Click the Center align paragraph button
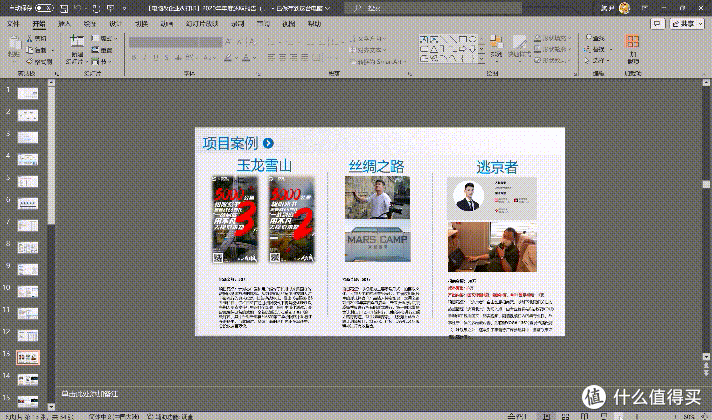The height and width of the screenshot is (420, 712). [x=282, y=57]
